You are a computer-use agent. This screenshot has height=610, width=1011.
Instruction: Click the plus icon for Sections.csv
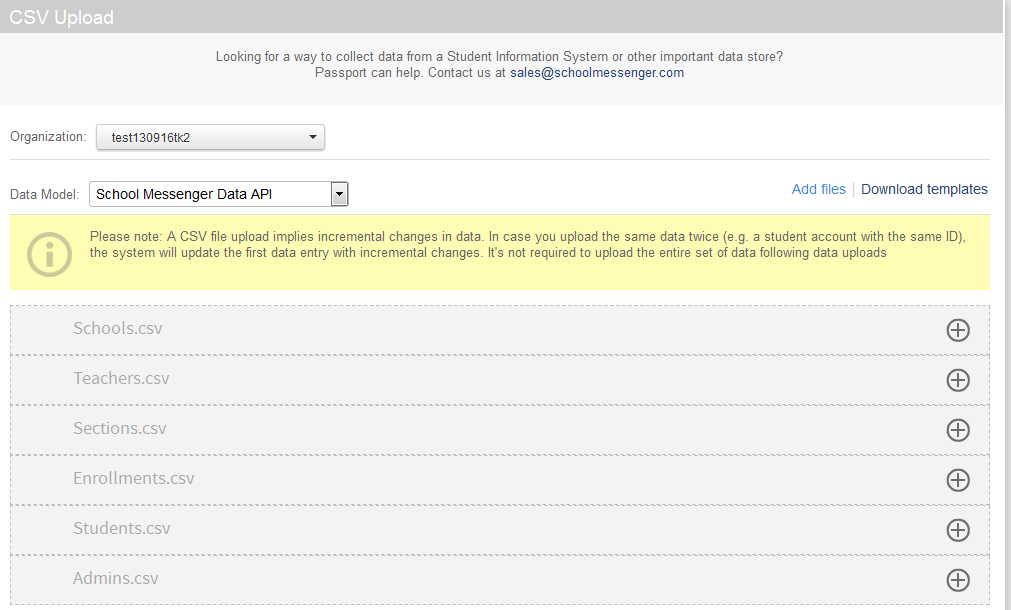tap(957, 430)
